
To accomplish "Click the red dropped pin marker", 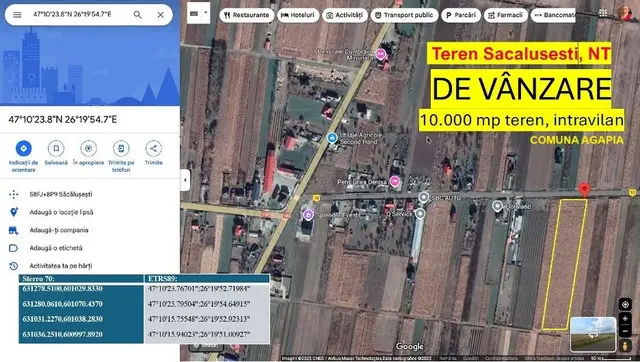I will point(584,190).
